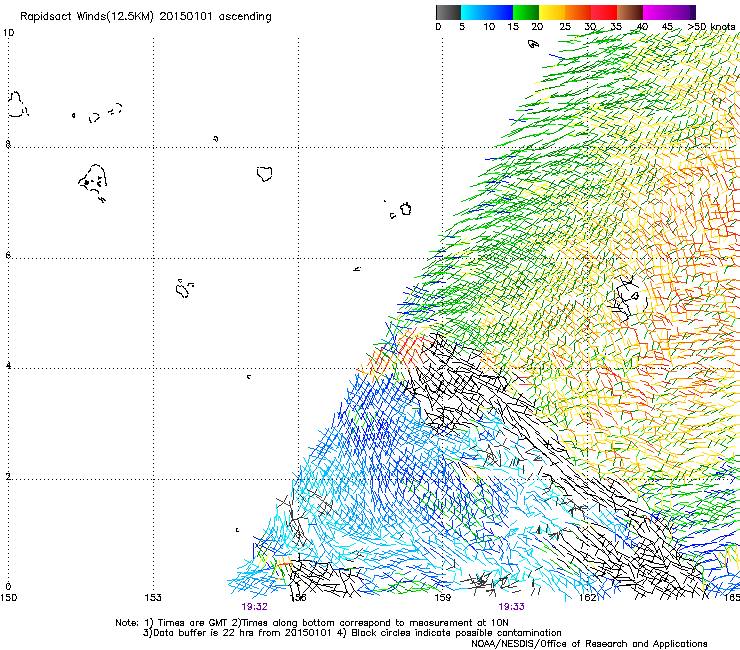Pick the orange 25-30 knots legend swatch
740x650 pixels.
pyautogui.click(x=578, y=12)
